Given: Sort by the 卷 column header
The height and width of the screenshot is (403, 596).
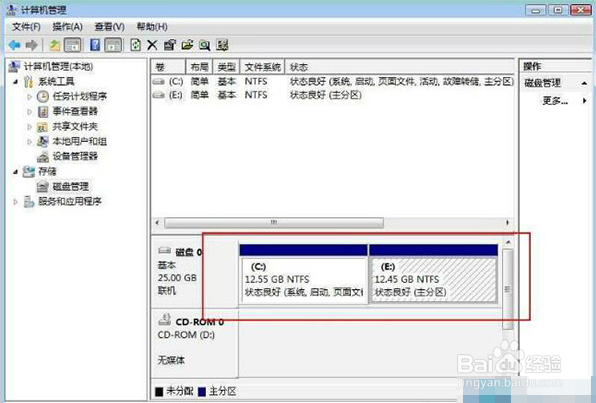Looking at the screenshot, I should [x=168, y=67].
